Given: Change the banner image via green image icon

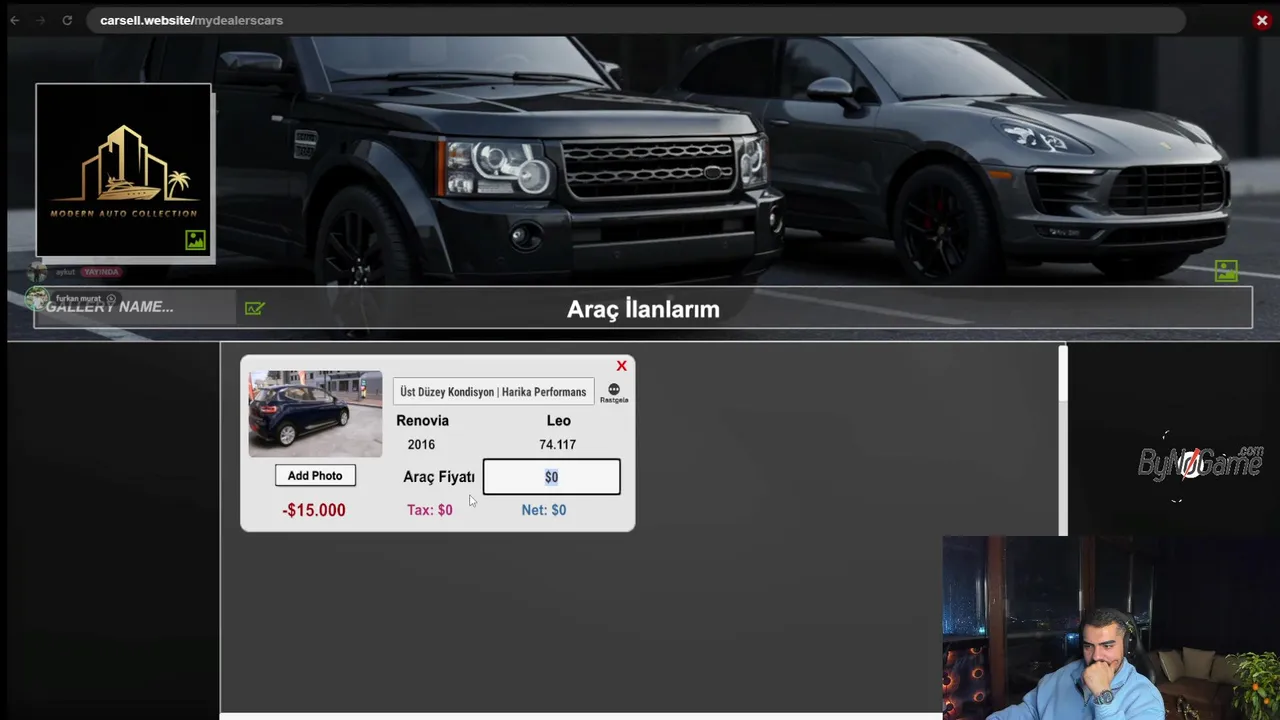Looking at the screenshot, I should [x=1226, y=270].
